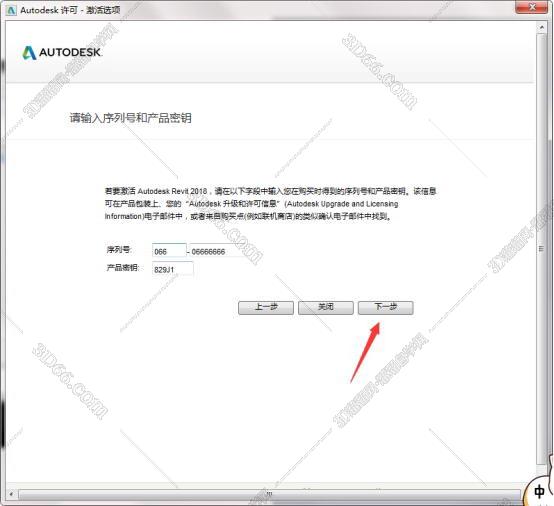
Task: Close the Autodesk license window
Action: point(532,7)
